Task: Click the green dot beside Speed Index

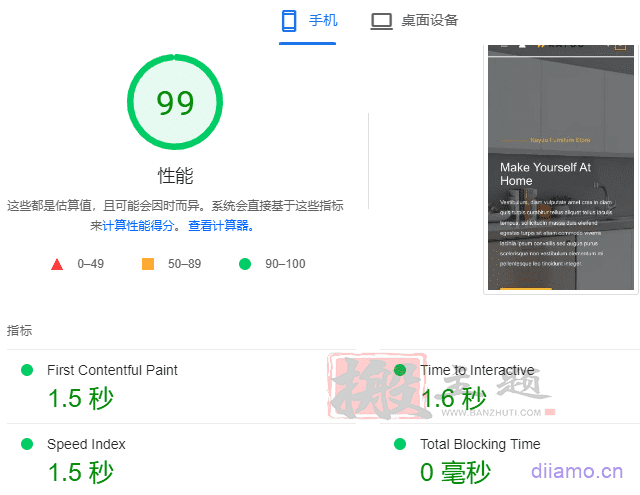Action: coord(27,444)
